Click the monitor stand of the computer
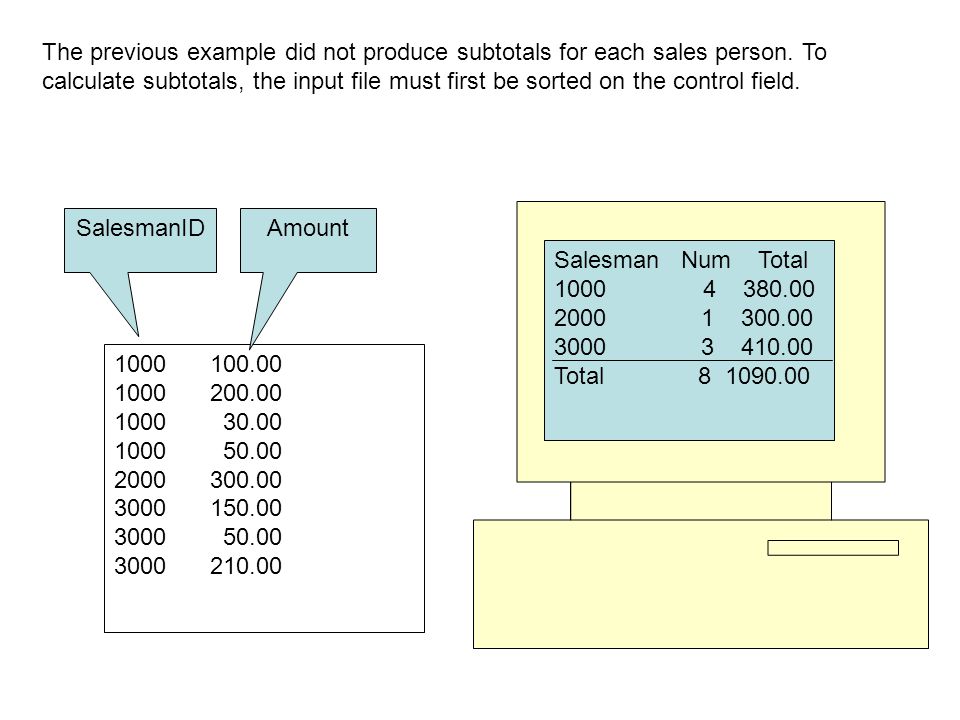Screen dimensions: 960x720 point(700,501)
